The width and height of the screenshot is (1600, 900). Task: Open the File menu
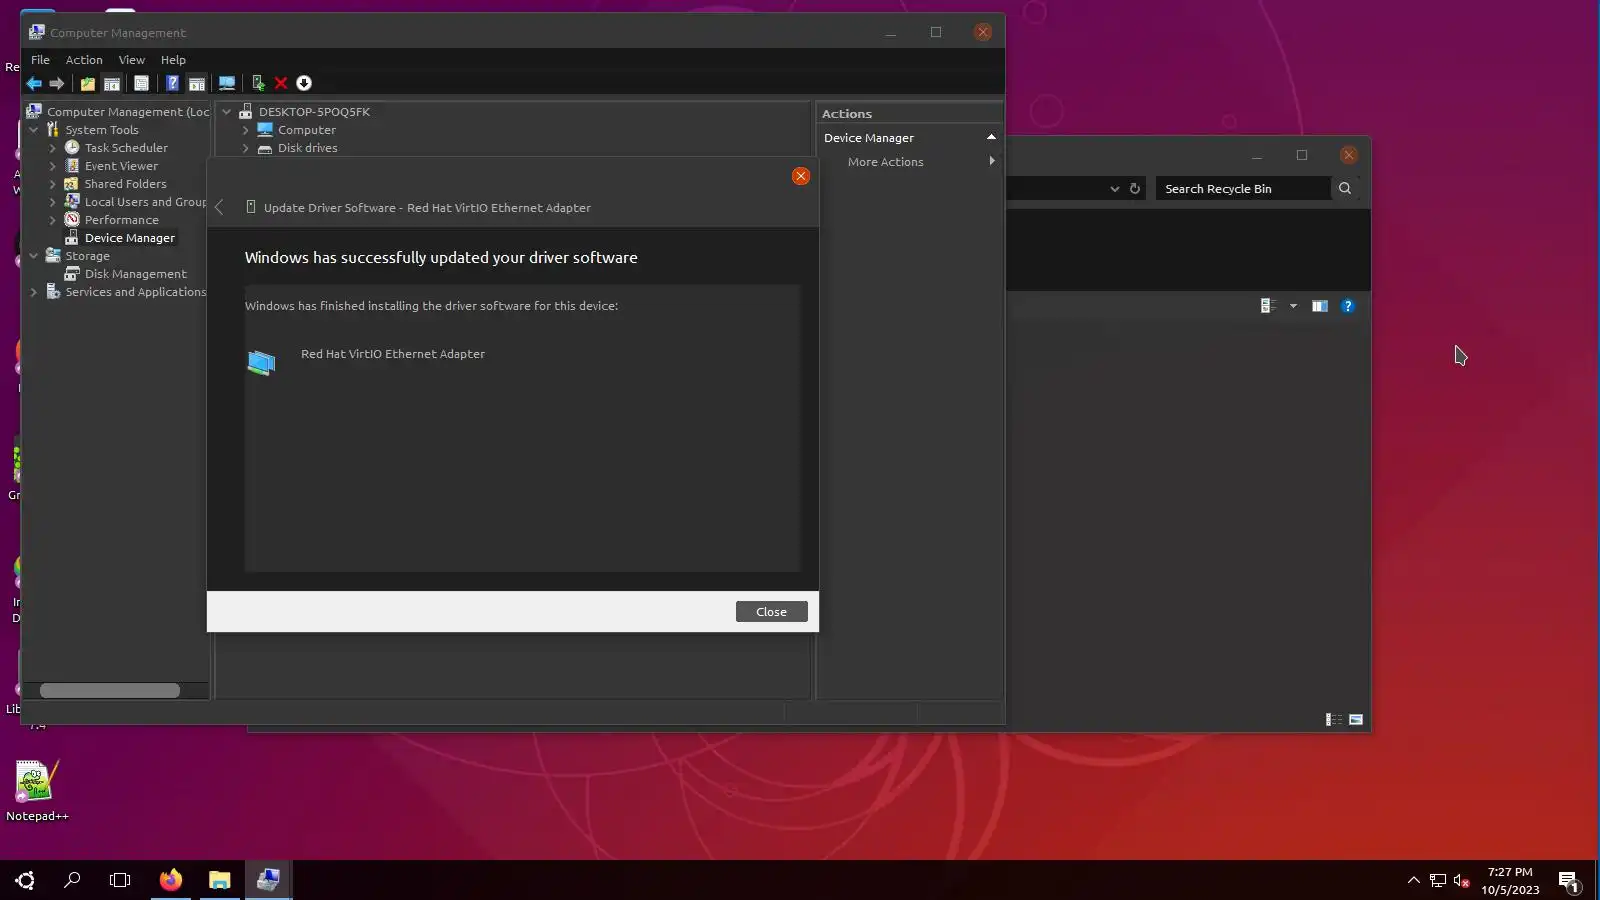point(40,60)
